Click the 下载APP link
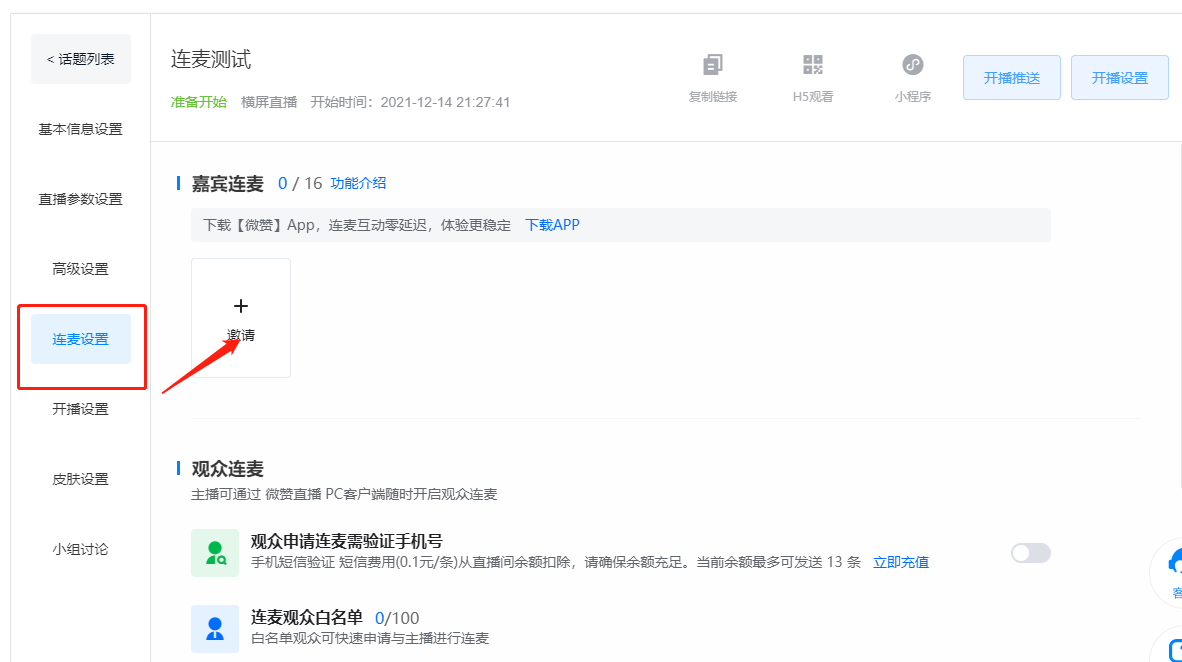This screenshot has width=1182, height=662. [x=552, y=225]
